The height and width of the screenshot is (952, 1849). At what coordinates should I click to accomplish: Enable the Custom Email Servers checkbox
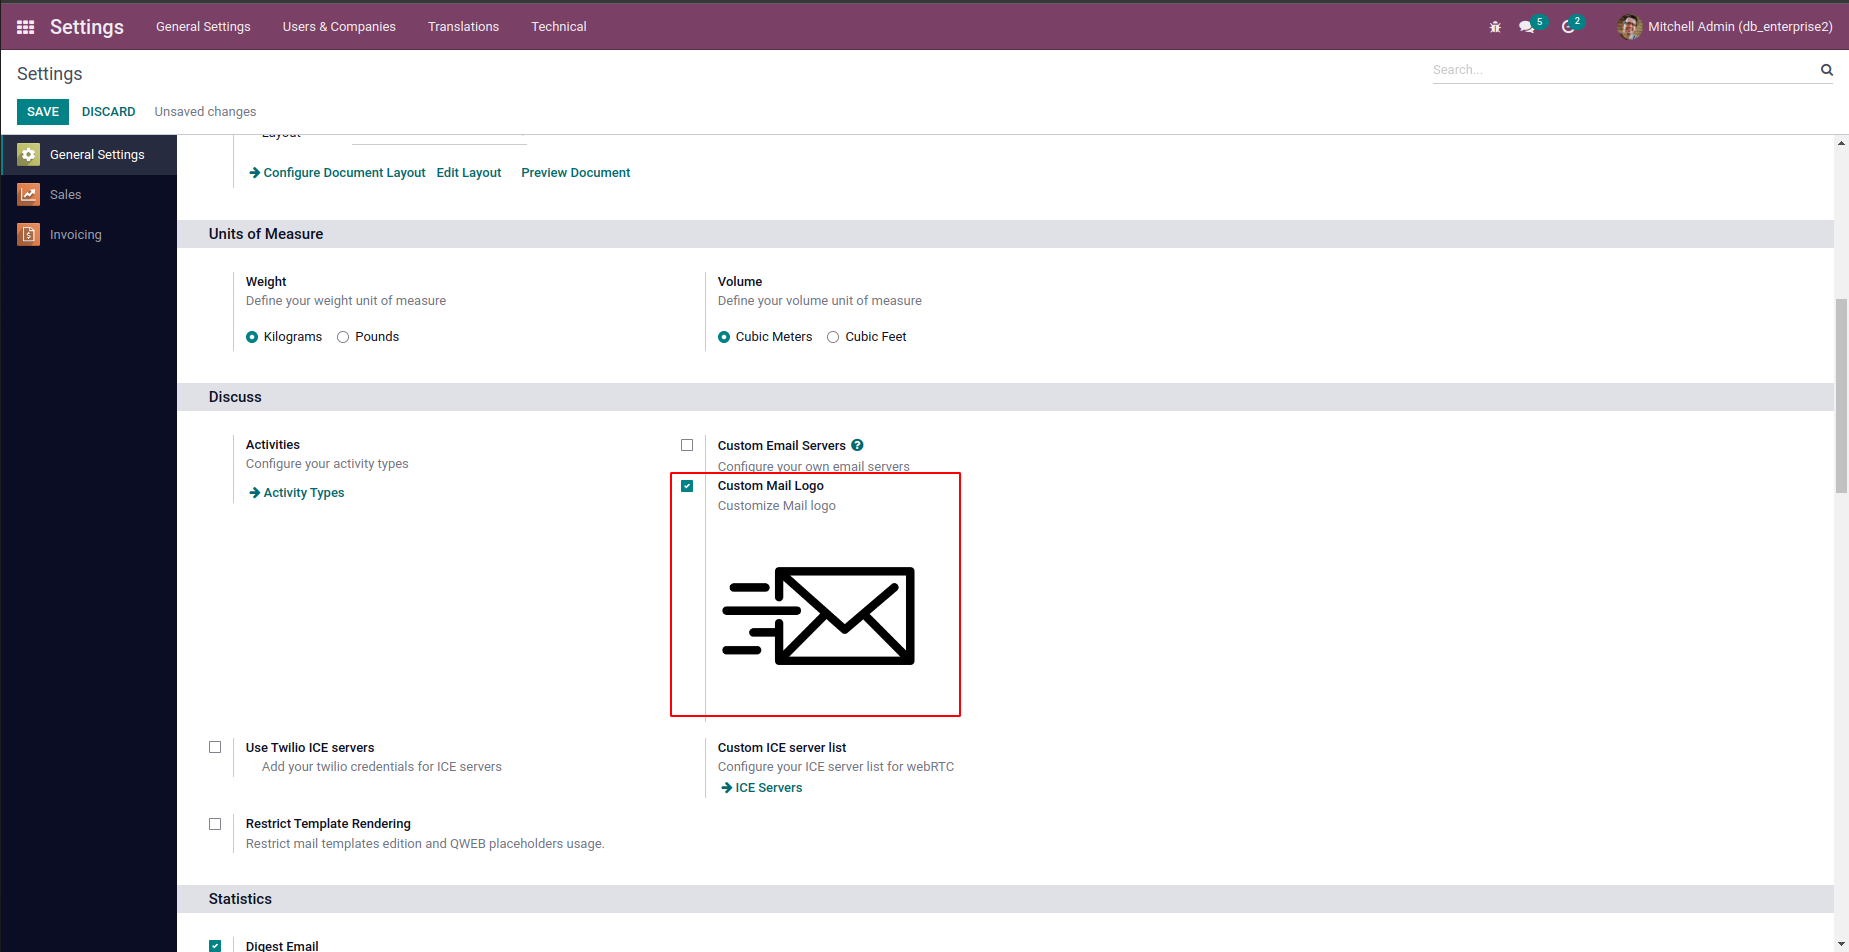point(687,445)
